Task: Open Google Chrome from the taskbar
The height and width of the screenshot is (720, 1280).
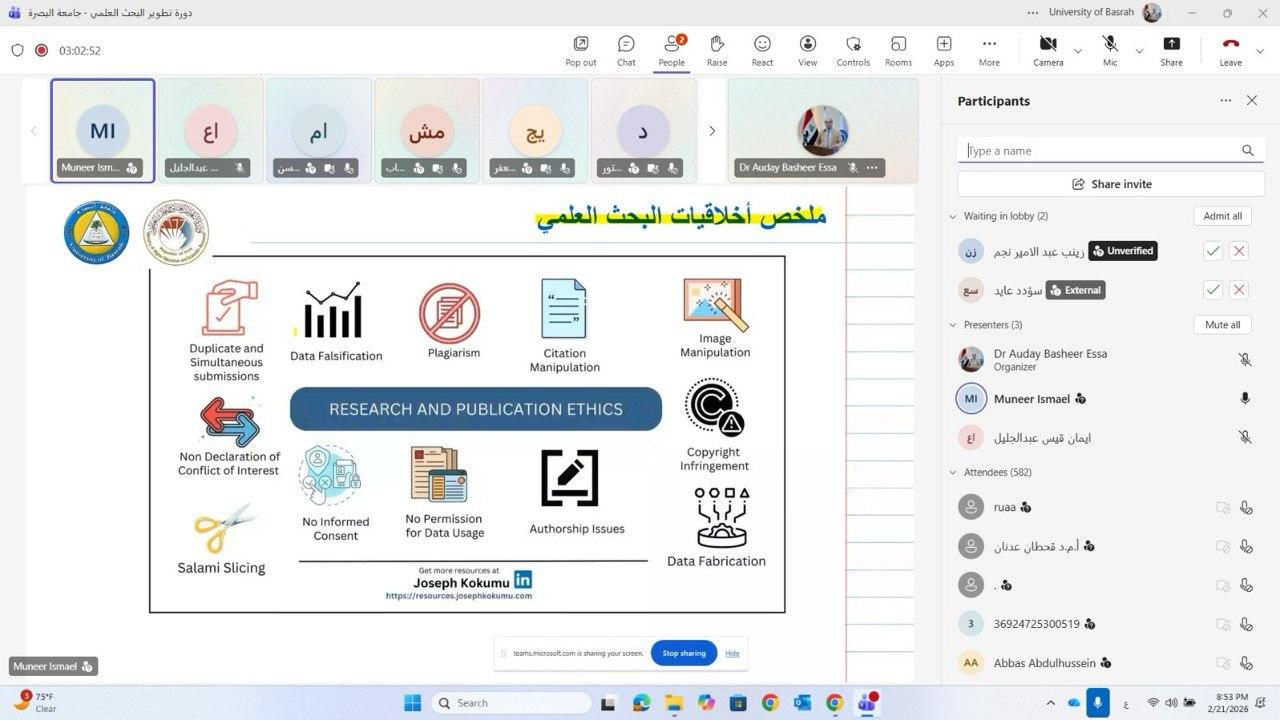Action: click(x=770, y=703)
